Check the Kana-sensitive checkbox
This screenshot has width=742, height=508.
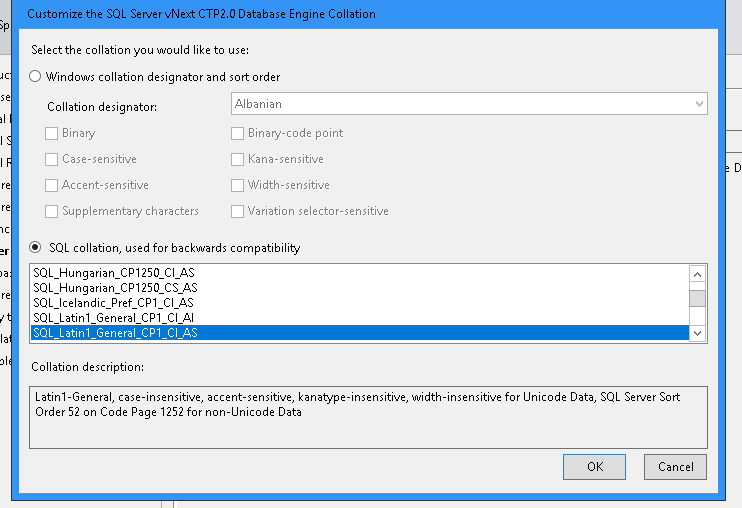pyautogui.click(x=237, y=159)
